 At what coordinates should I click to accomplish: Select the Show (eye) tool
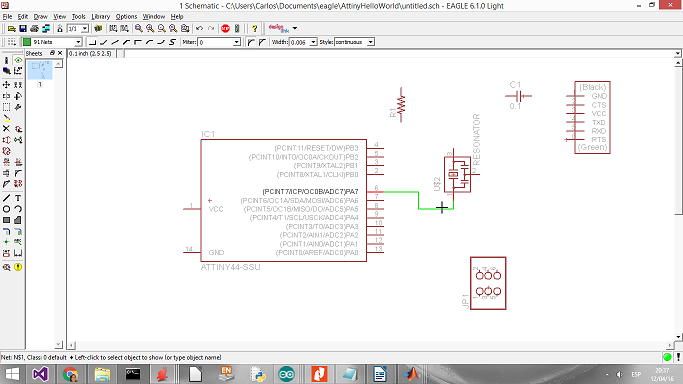tap(18, 60)
